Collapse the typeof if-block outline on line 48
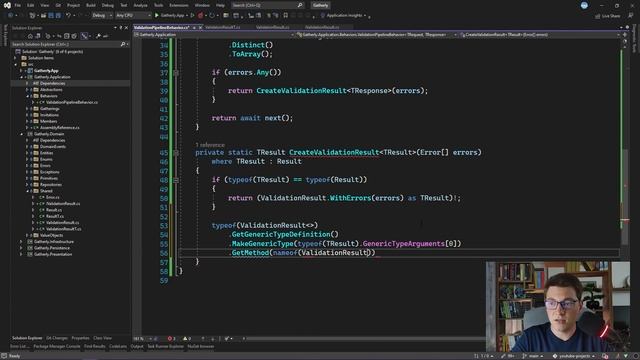 click(x=176, y=180)
